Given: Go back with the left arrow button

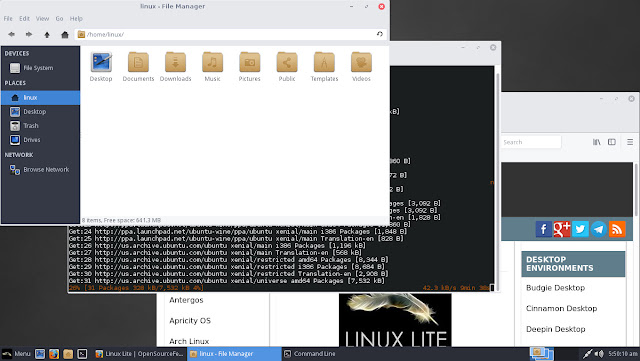Looking at the screenshot, I should (x=11, y=35).
